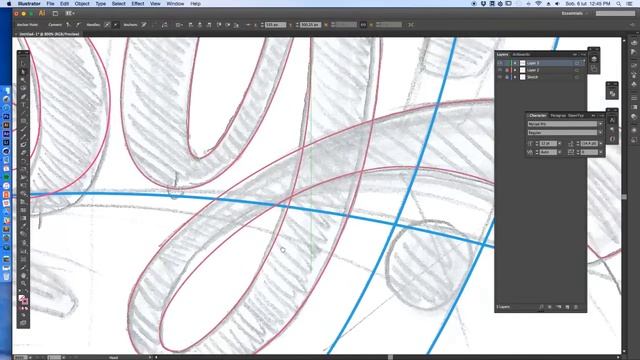The image size is (640, 360).
Task: Select the Direct Selection tool
Action: (x=23, y=72)
